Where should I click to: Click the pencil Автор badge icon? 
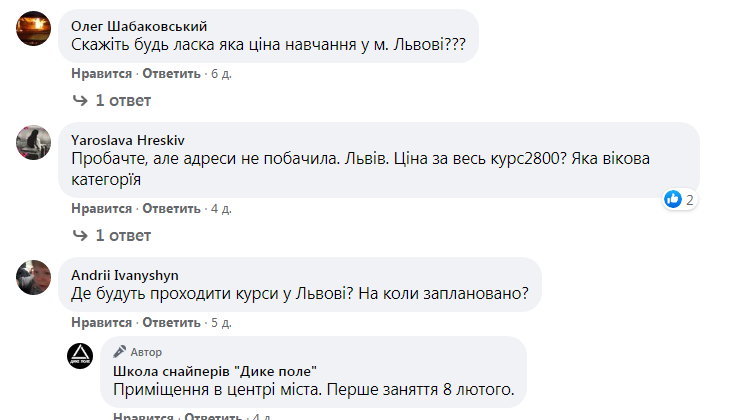pyautogui.click(x=119, y=352)
